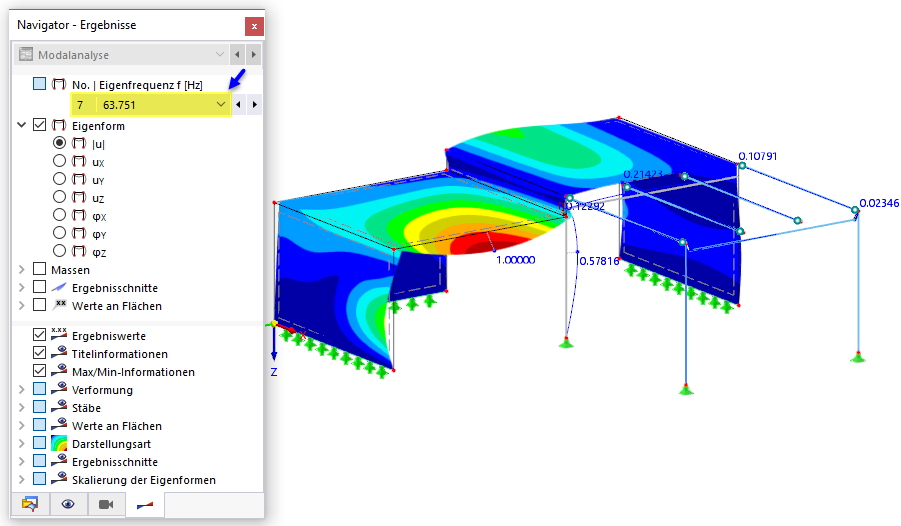Click Skalierung der Eigenformen display icon
901x526 pixels.
point(59,478)
